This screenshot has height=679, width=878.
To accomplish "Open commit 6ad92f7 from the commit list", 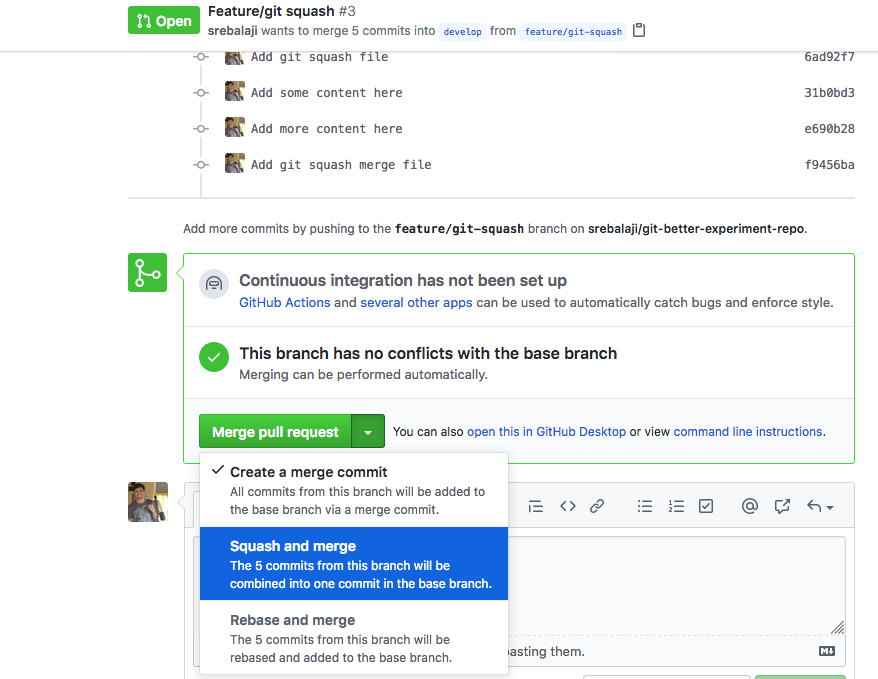I will (829, 56).
